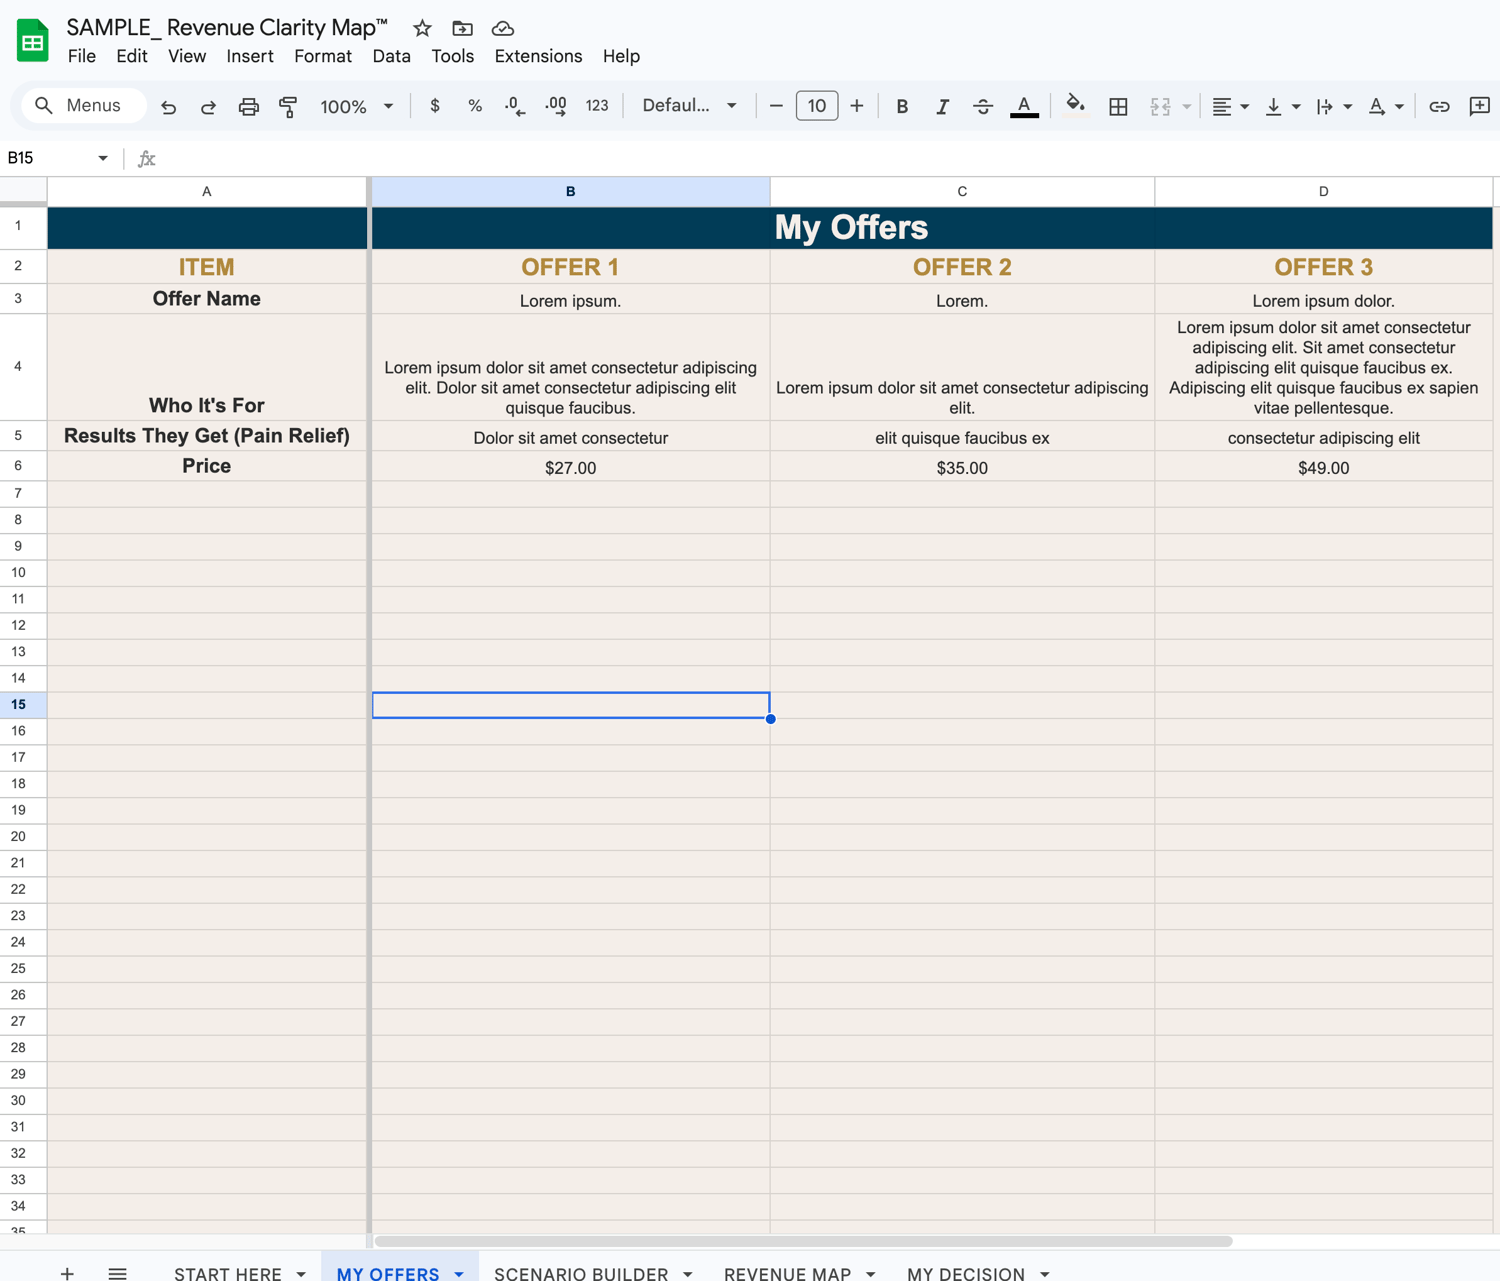Open the text color picker
Viewport: 1500px width, 1281px height.
point(1024,106)
